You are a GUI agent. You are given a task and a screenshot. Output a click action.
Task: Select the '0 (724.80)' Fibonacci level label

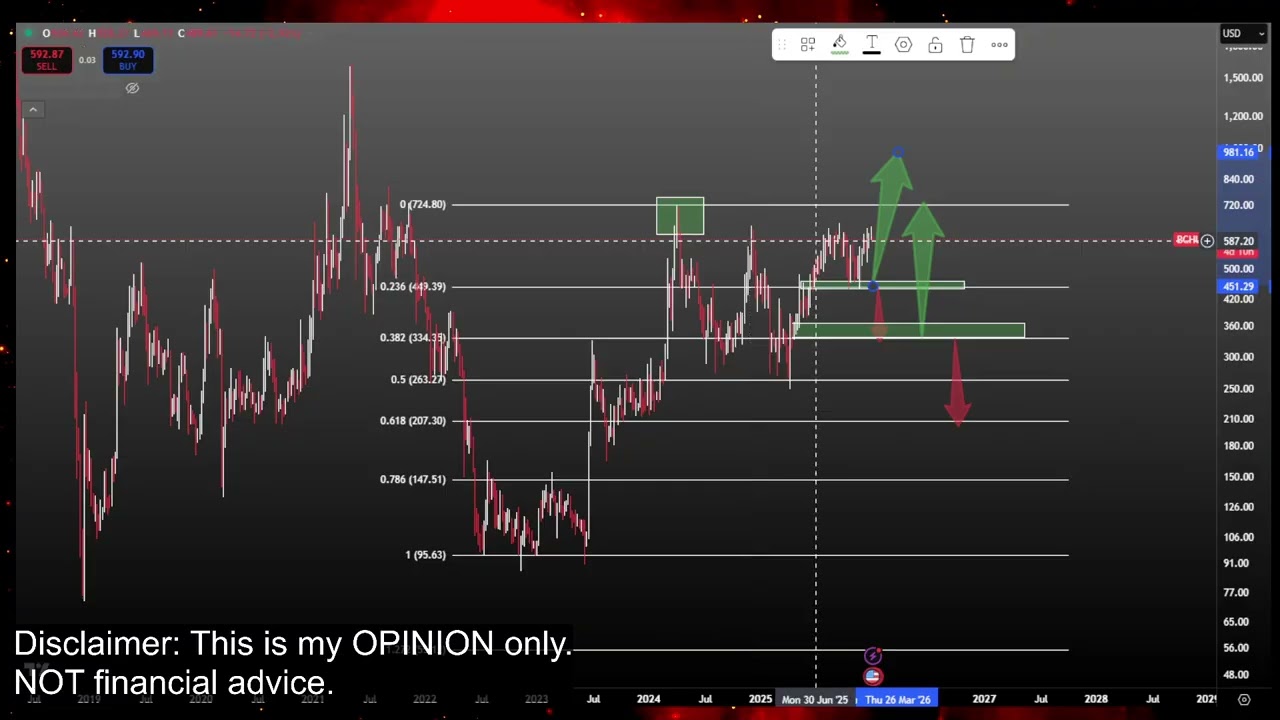point(422,205)
